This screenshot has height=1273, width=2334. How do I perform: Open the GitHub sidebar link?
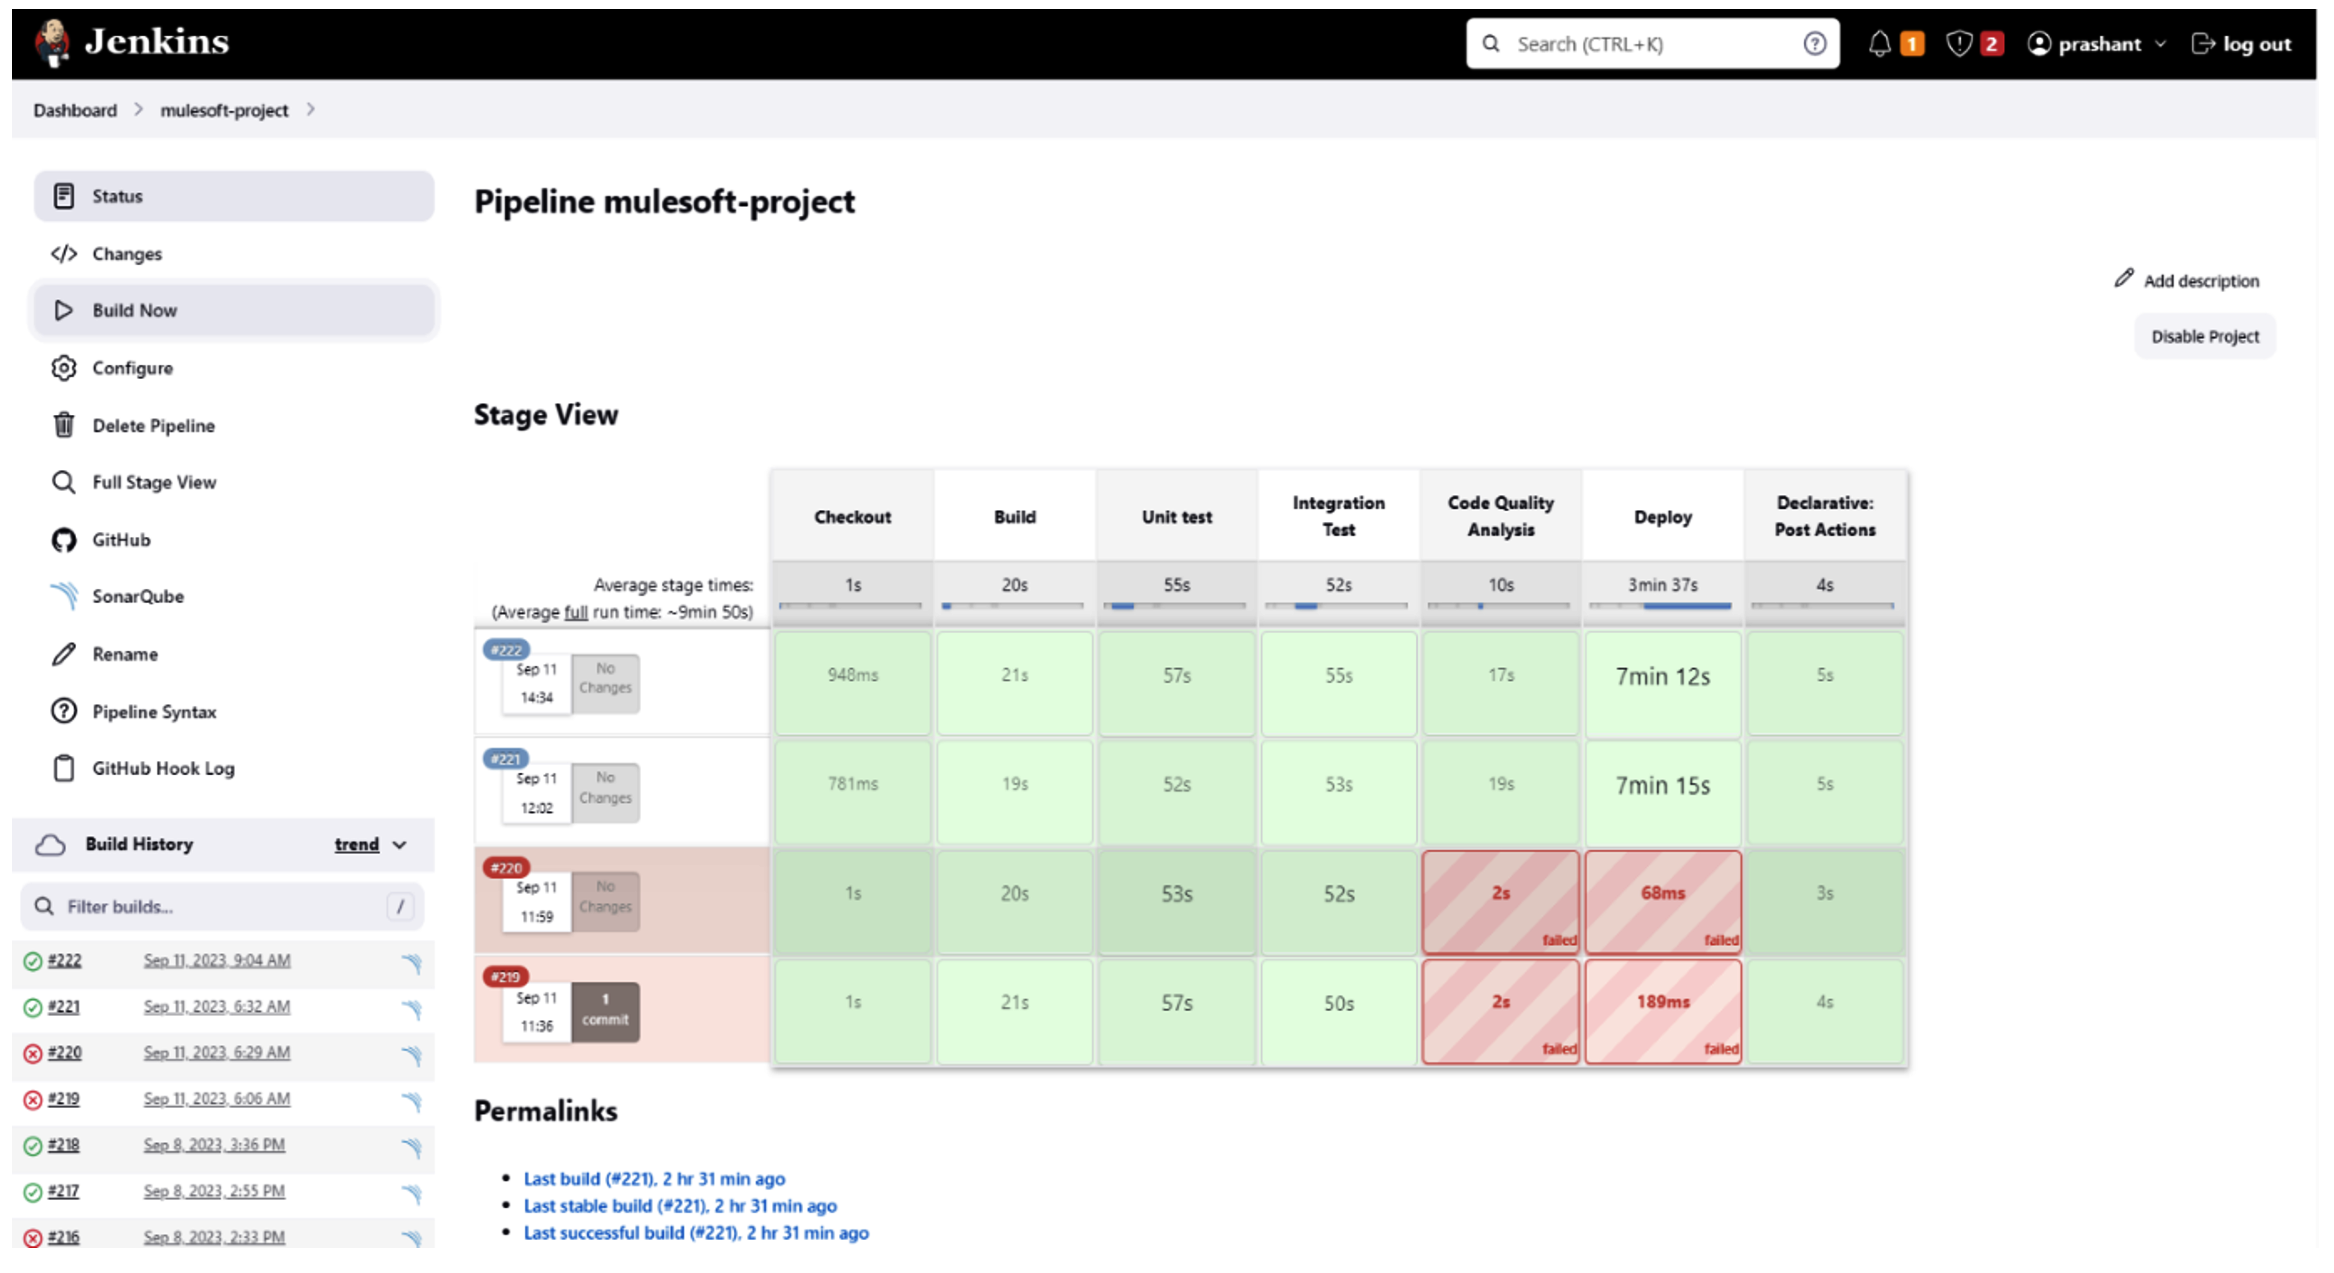pyautogui.click(x=234, y=540)
